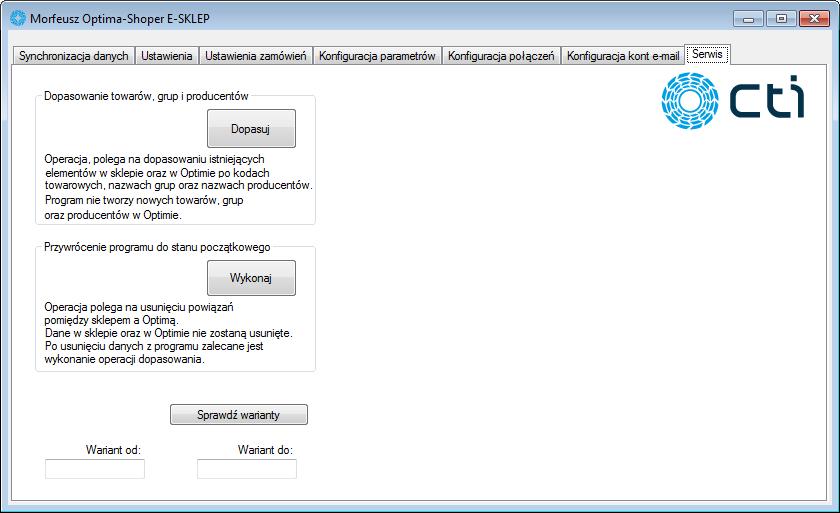Click 'Przywrócenie programu do stanu początkowego' label
Viewport: 840px width, 513px height.
coord(157,247)
